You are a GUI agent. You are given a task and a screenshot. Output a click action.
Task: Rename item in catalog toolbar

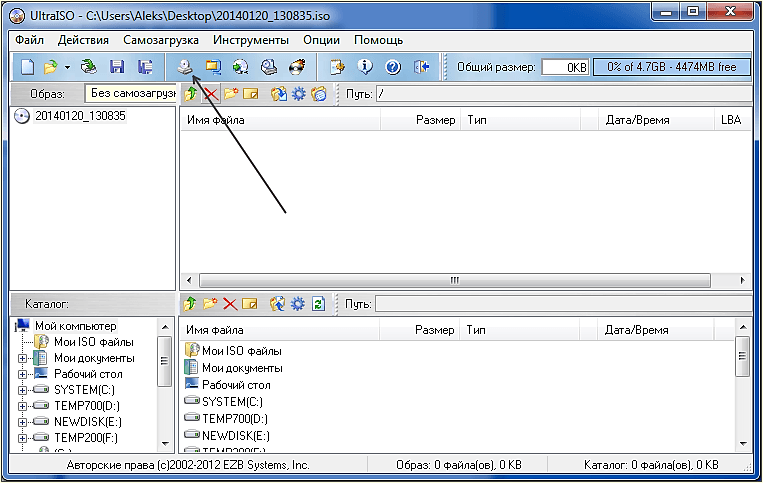[x=250, y=304]
